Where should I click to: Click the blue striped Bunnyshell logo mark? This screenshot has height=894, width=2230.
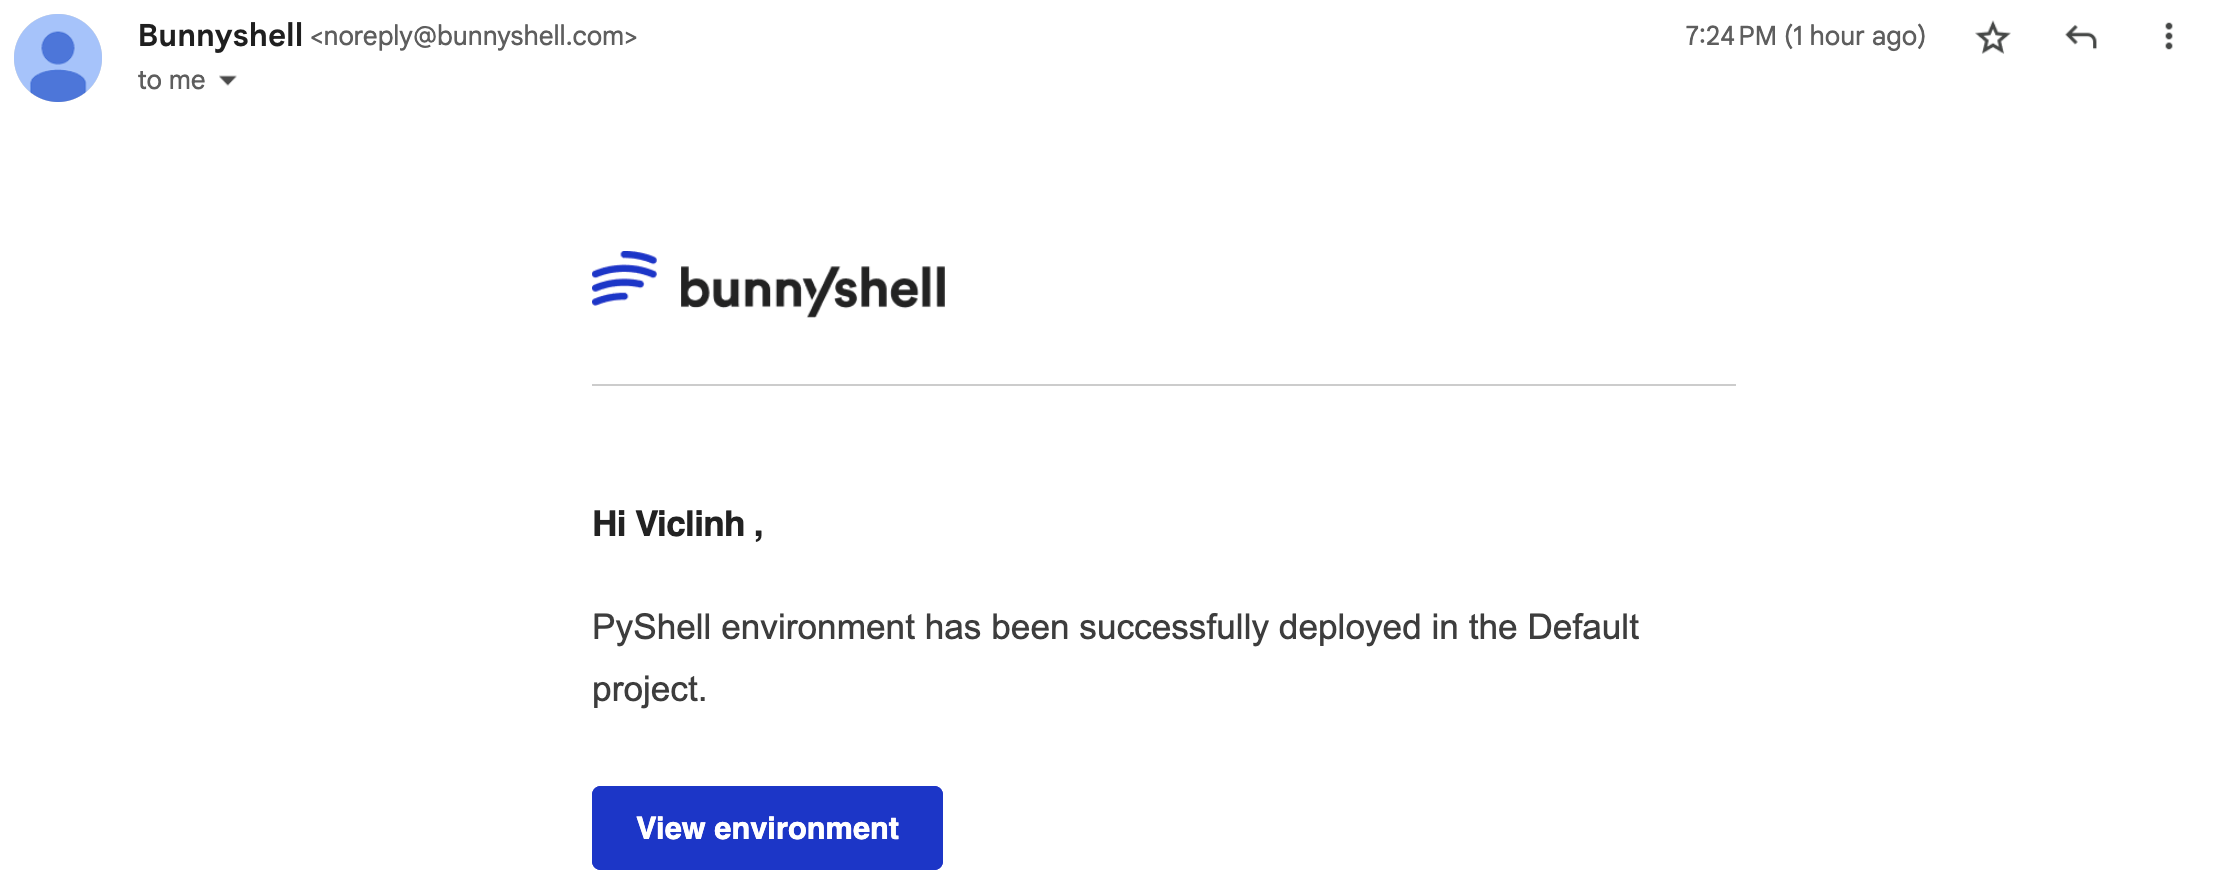[624, 278]
